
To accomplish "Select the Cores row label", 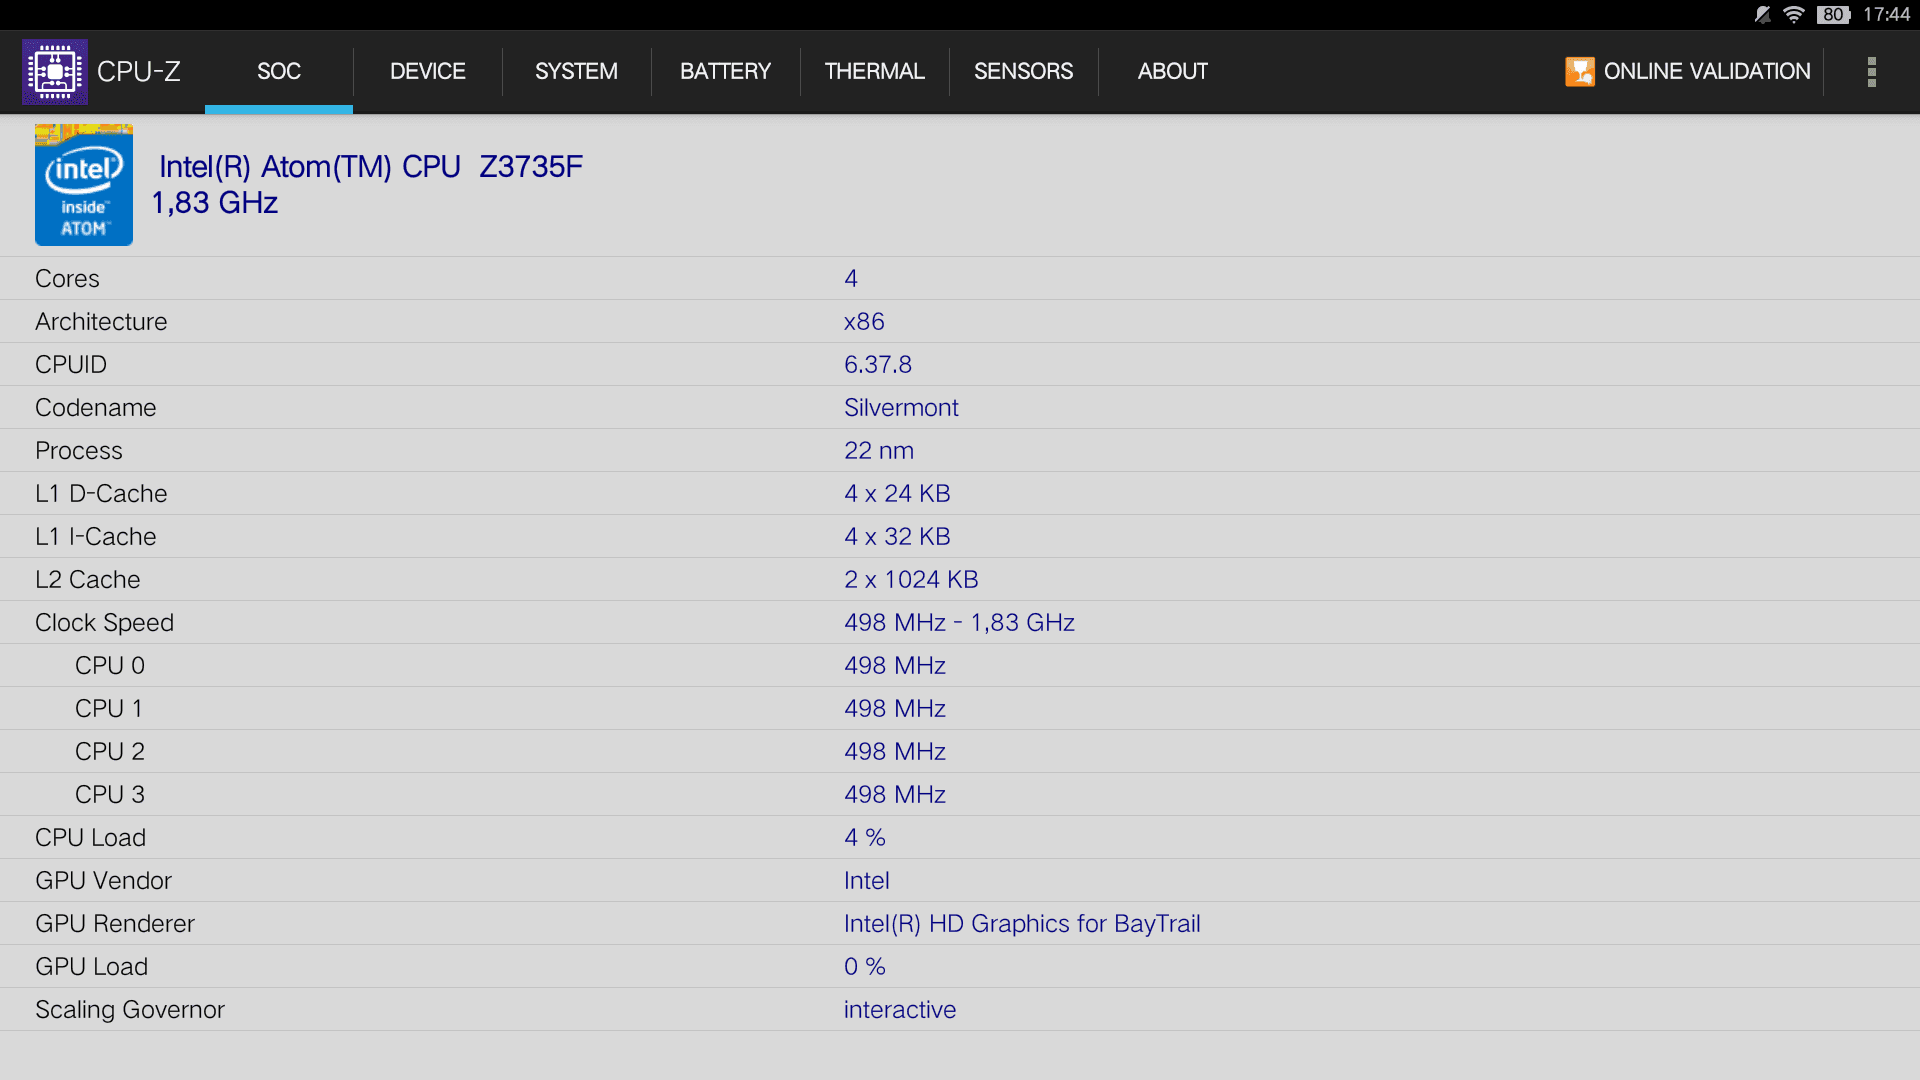I will [x=67, y=279].
